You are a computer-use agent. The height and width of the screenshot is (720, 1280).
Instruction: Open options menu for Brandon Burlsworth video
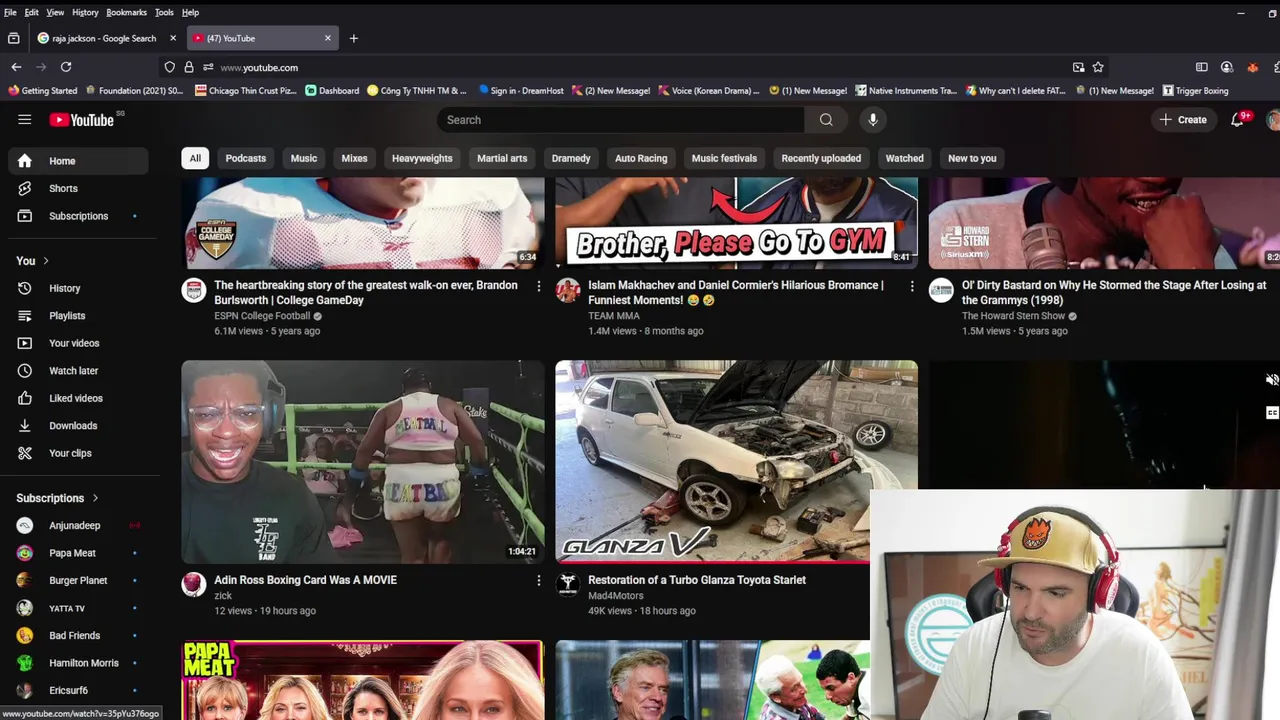point(538,286)
